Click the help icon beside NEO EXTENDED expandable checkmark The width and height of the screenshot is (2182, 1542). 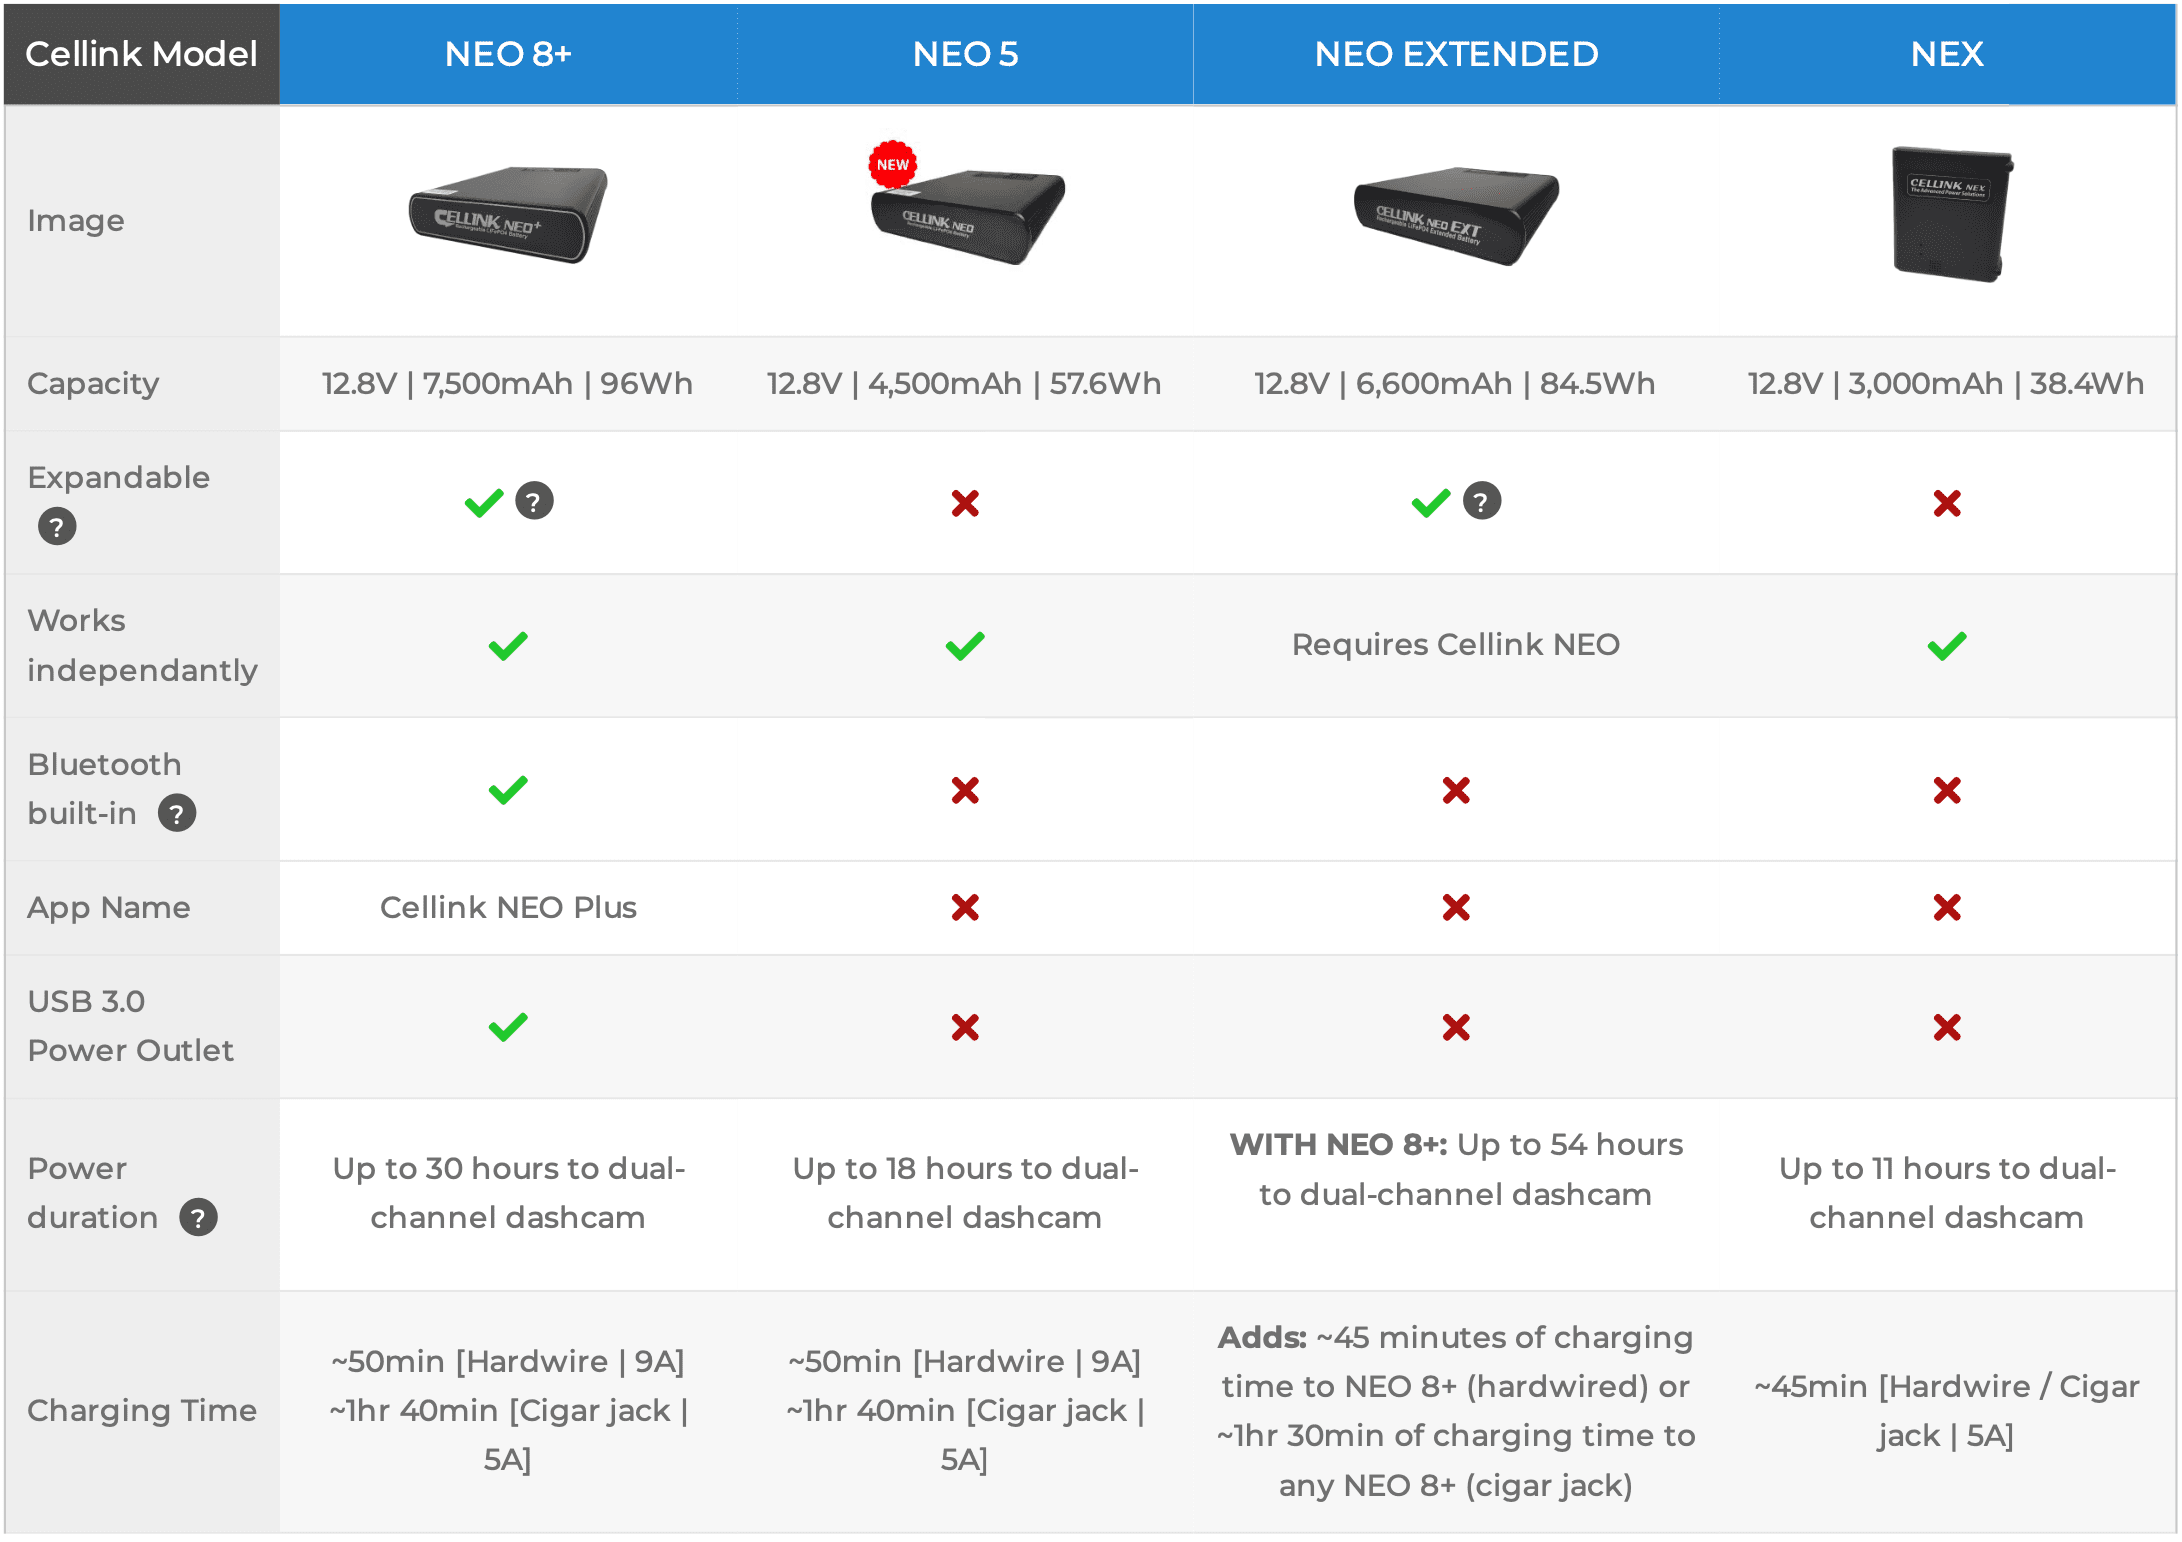[x=1481, y=501]
